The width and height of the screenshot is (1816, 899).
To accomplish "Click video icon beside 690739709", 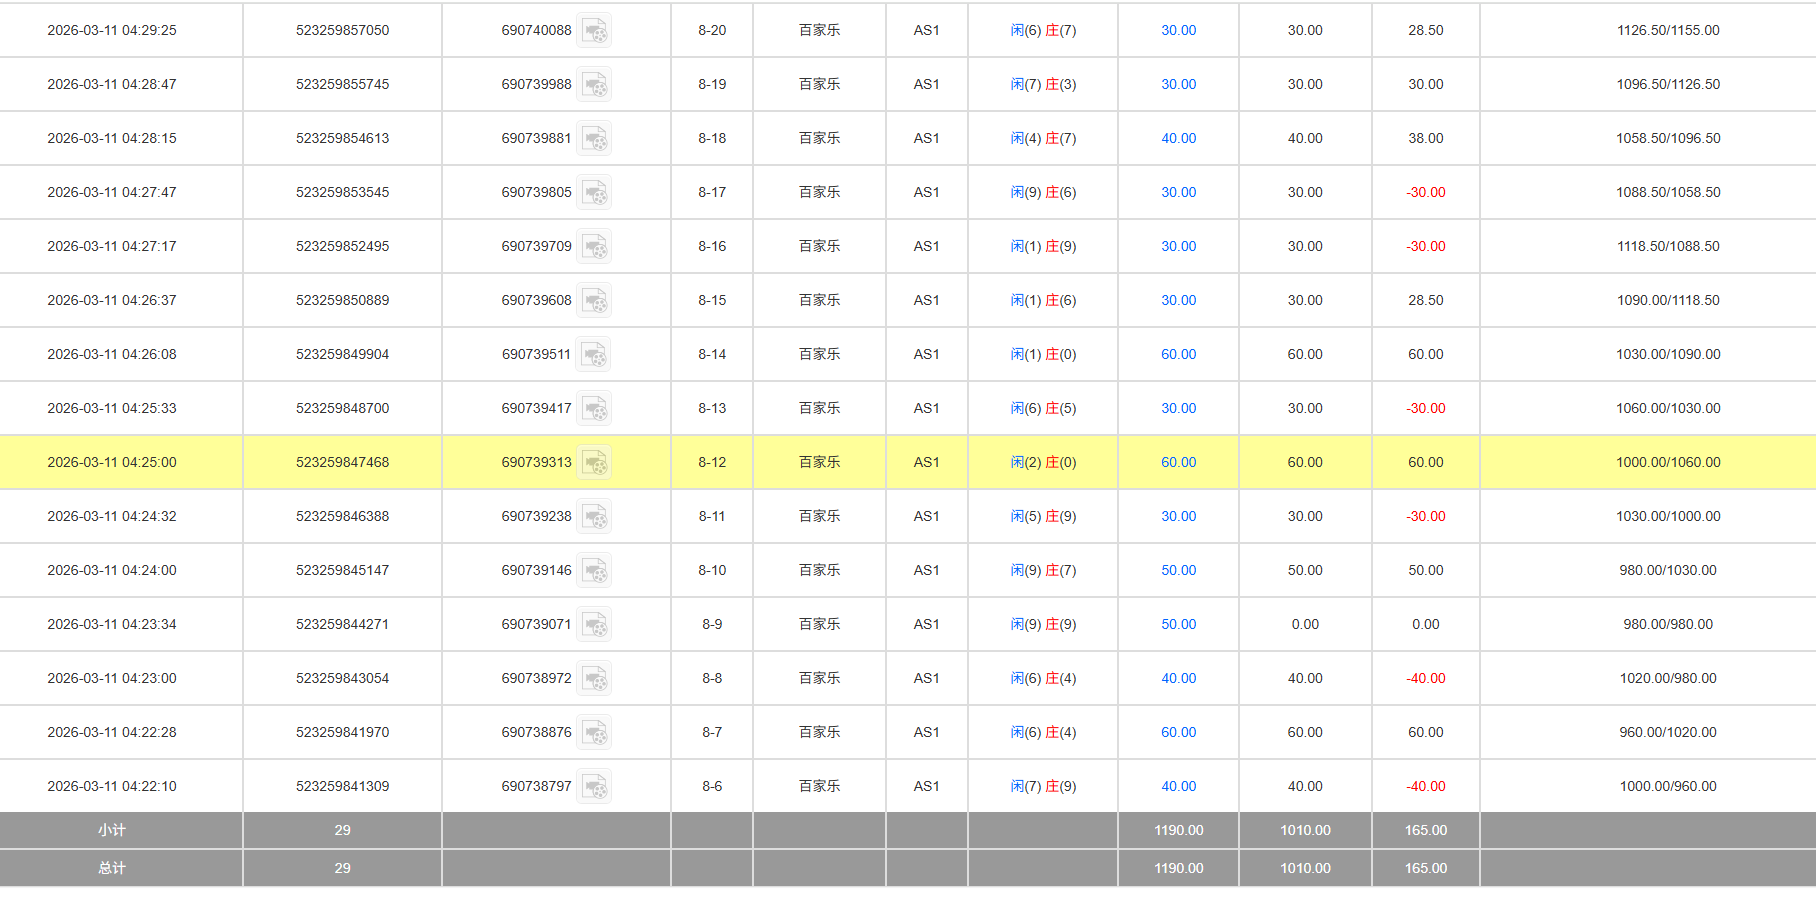I will coord(595,247).
